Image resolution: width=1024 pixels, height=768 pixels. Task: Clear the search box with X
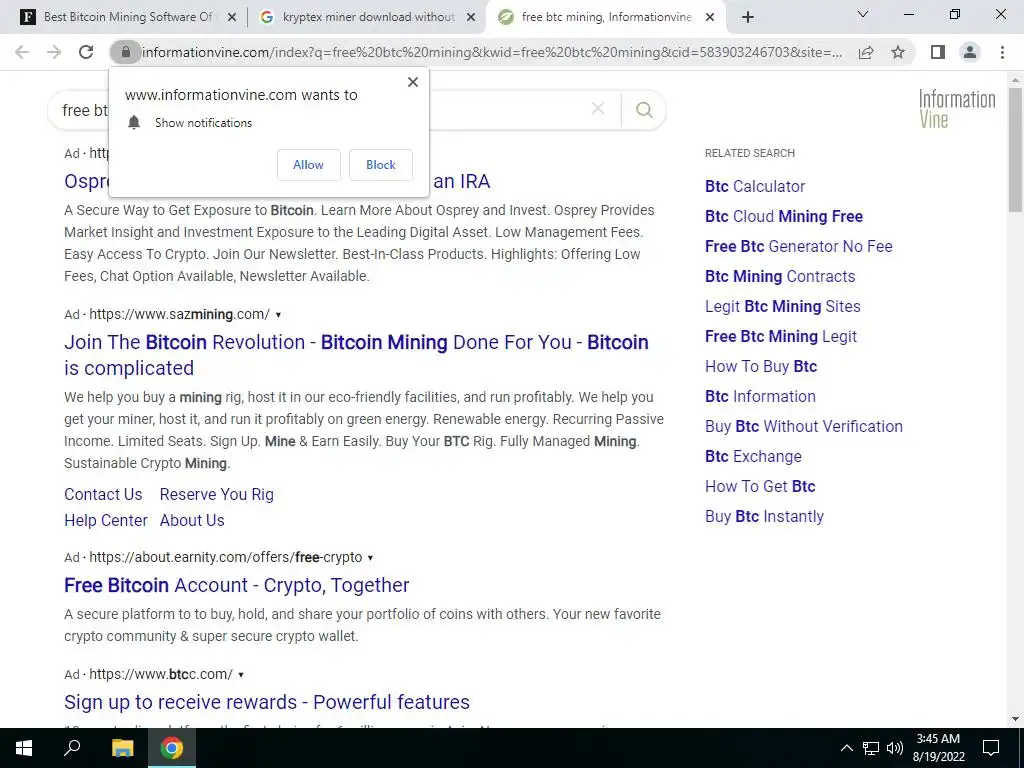[x=598, y=109]
